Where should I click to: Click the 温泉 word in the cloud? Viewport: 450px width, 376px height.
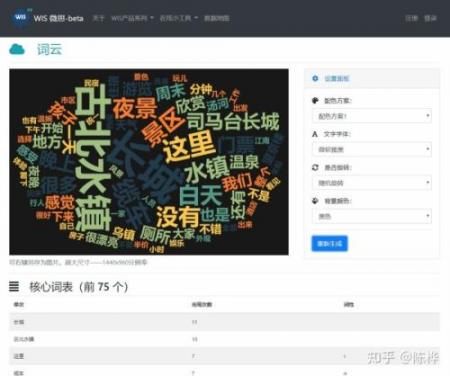244,163
